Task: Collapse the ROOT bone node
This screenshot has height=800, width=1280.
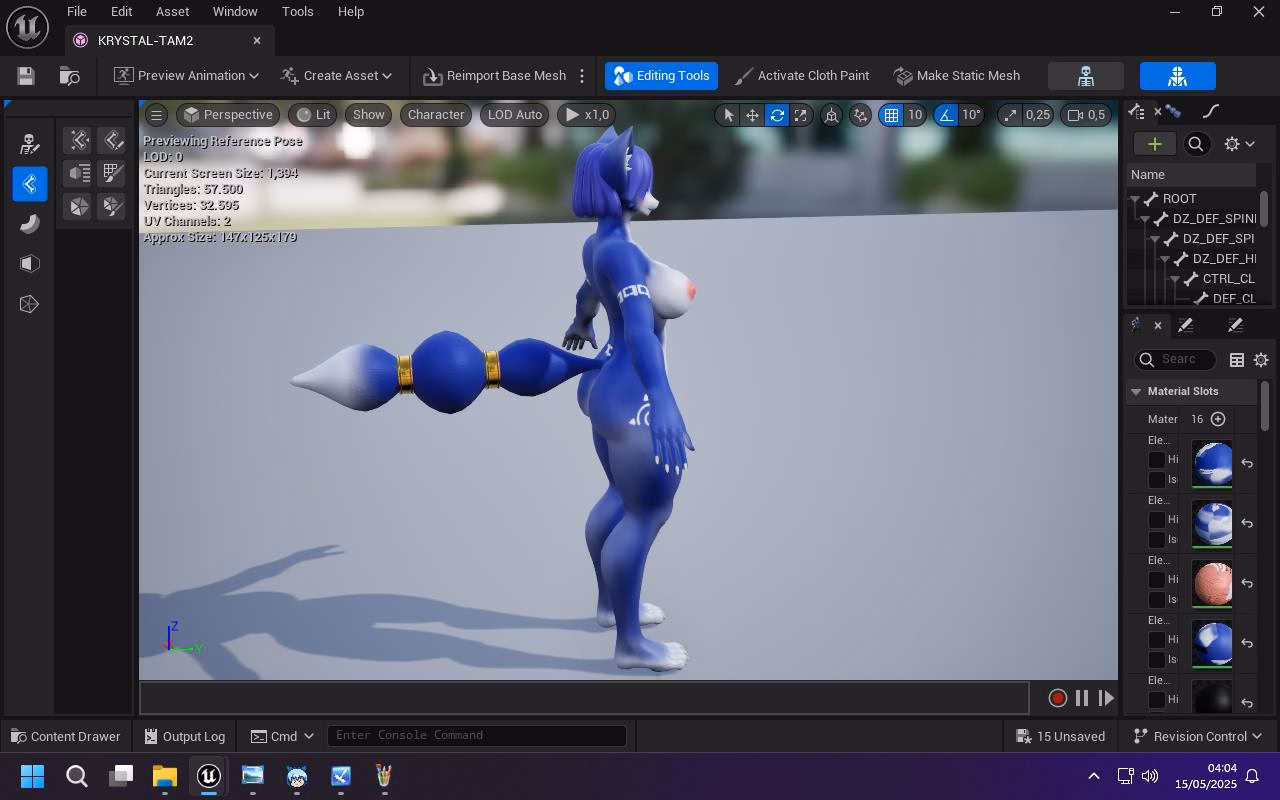Action: click(1135, 199)
